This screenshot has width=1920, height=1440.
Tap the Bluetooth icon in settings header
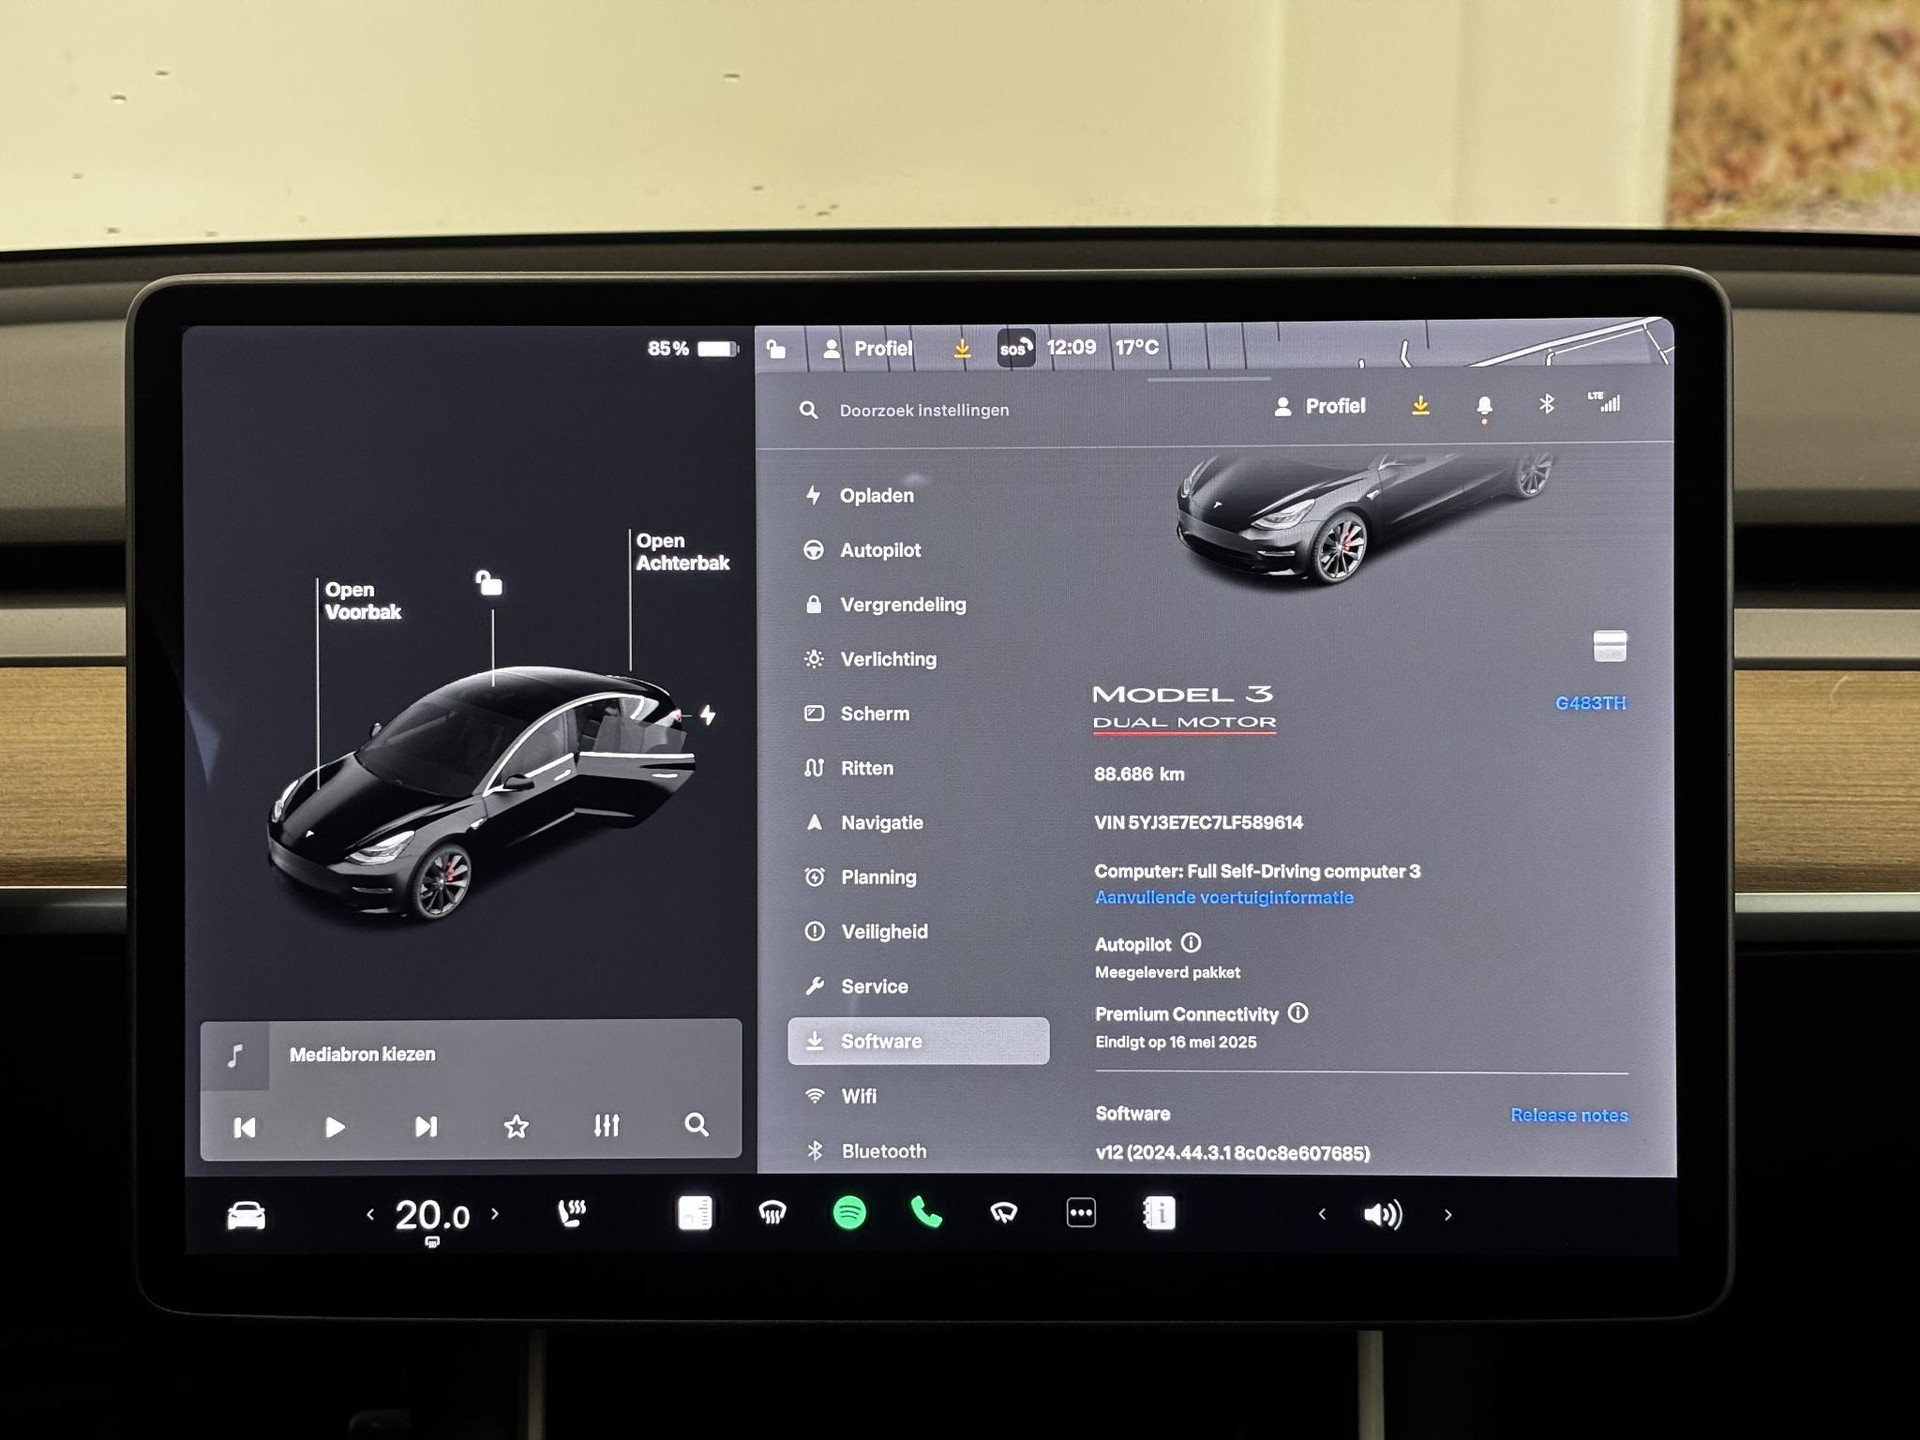coord(1547,404)
